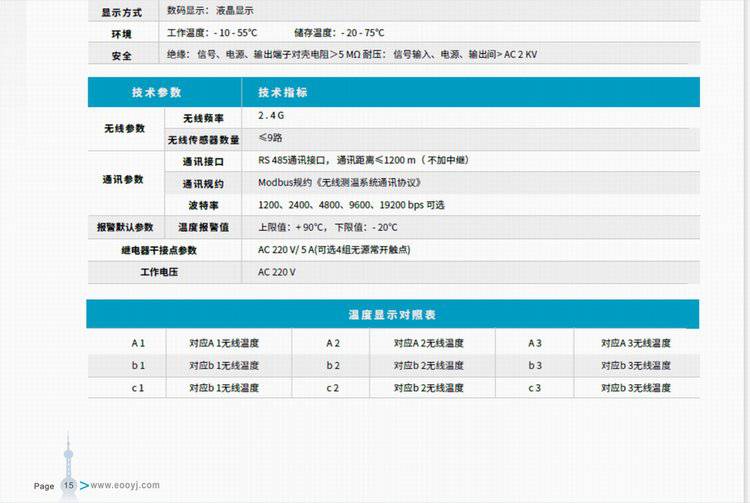Click the AC 220 V working voltage value
Viewport: 750px width, 503px height.
coord(276,272)
